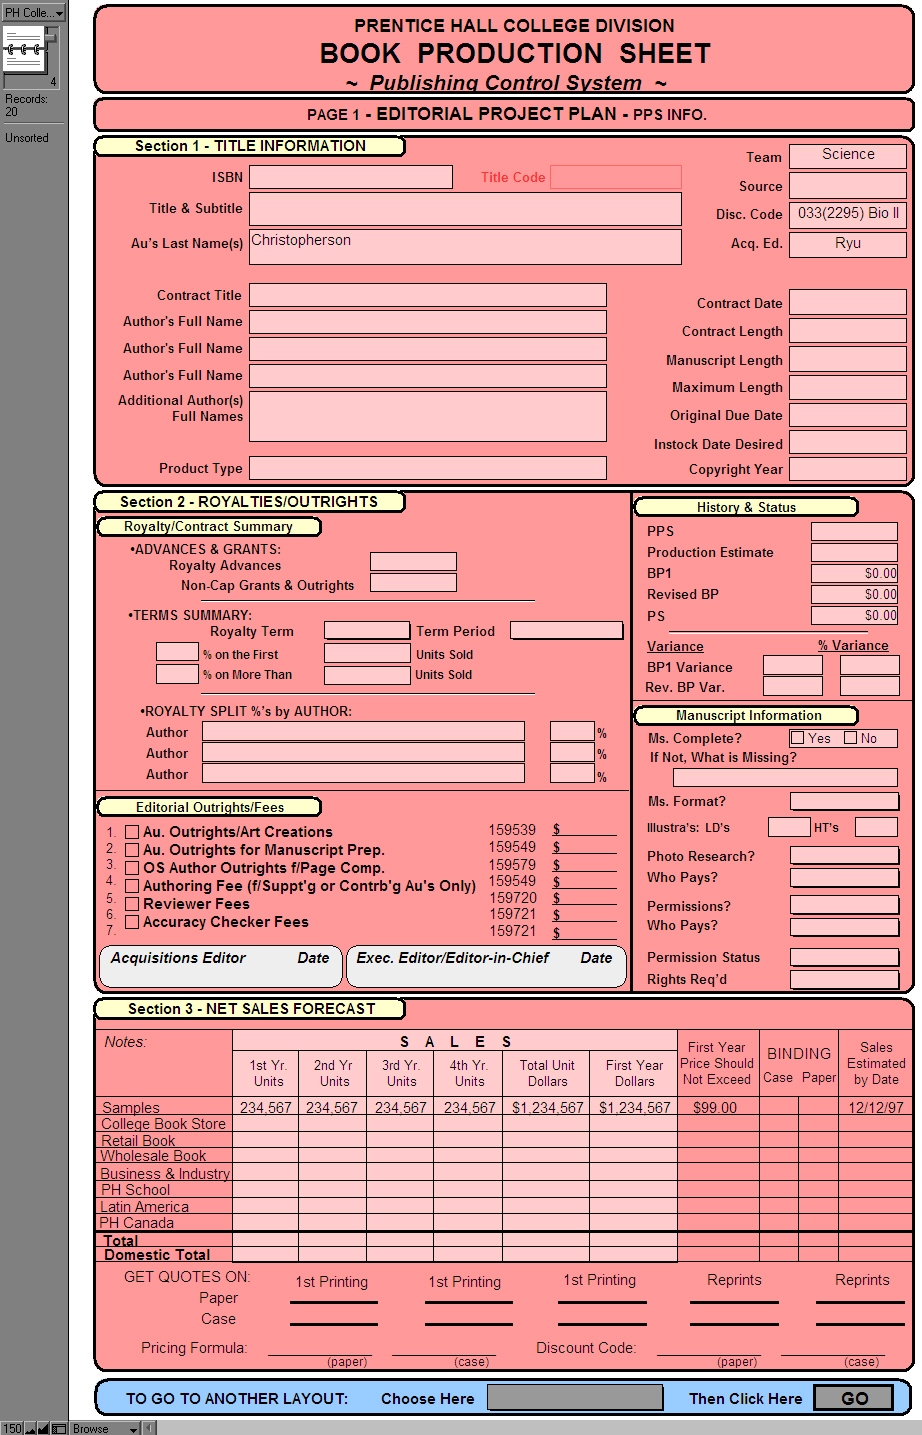This screenshot has width=922, height=1435.
Task: Check the Authoring Fee checkbox
Action: point(132,886)
